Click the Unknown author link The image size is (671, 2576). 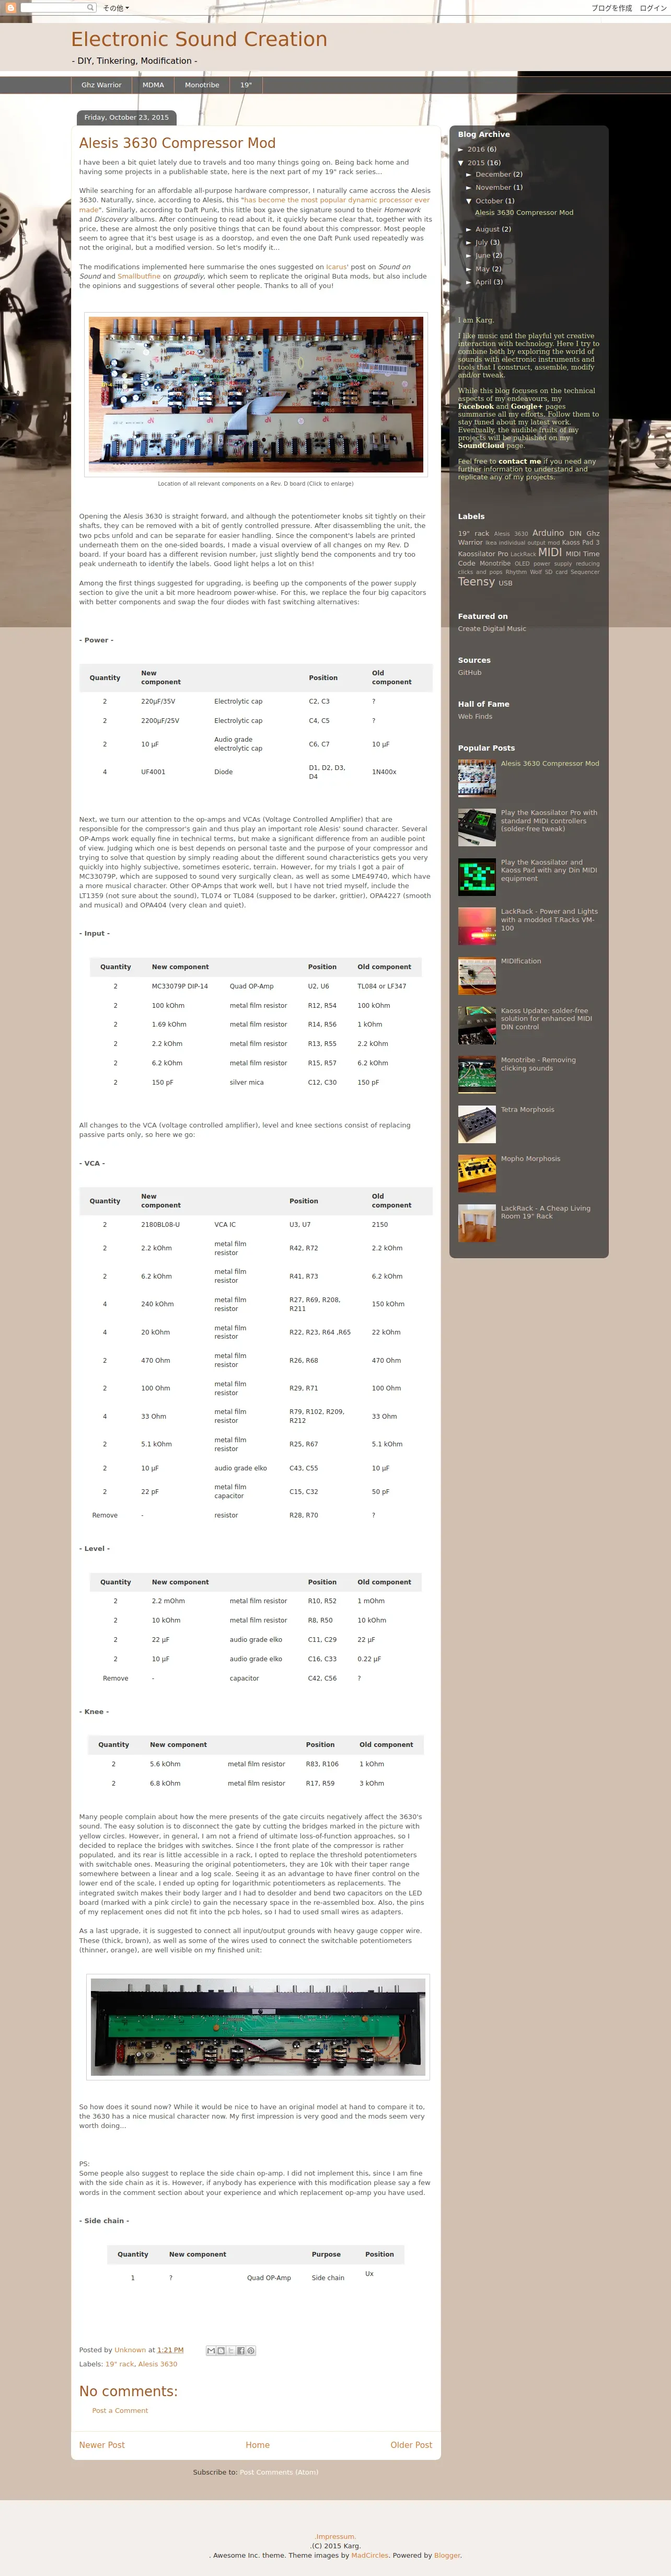[x=130, y=2350]
